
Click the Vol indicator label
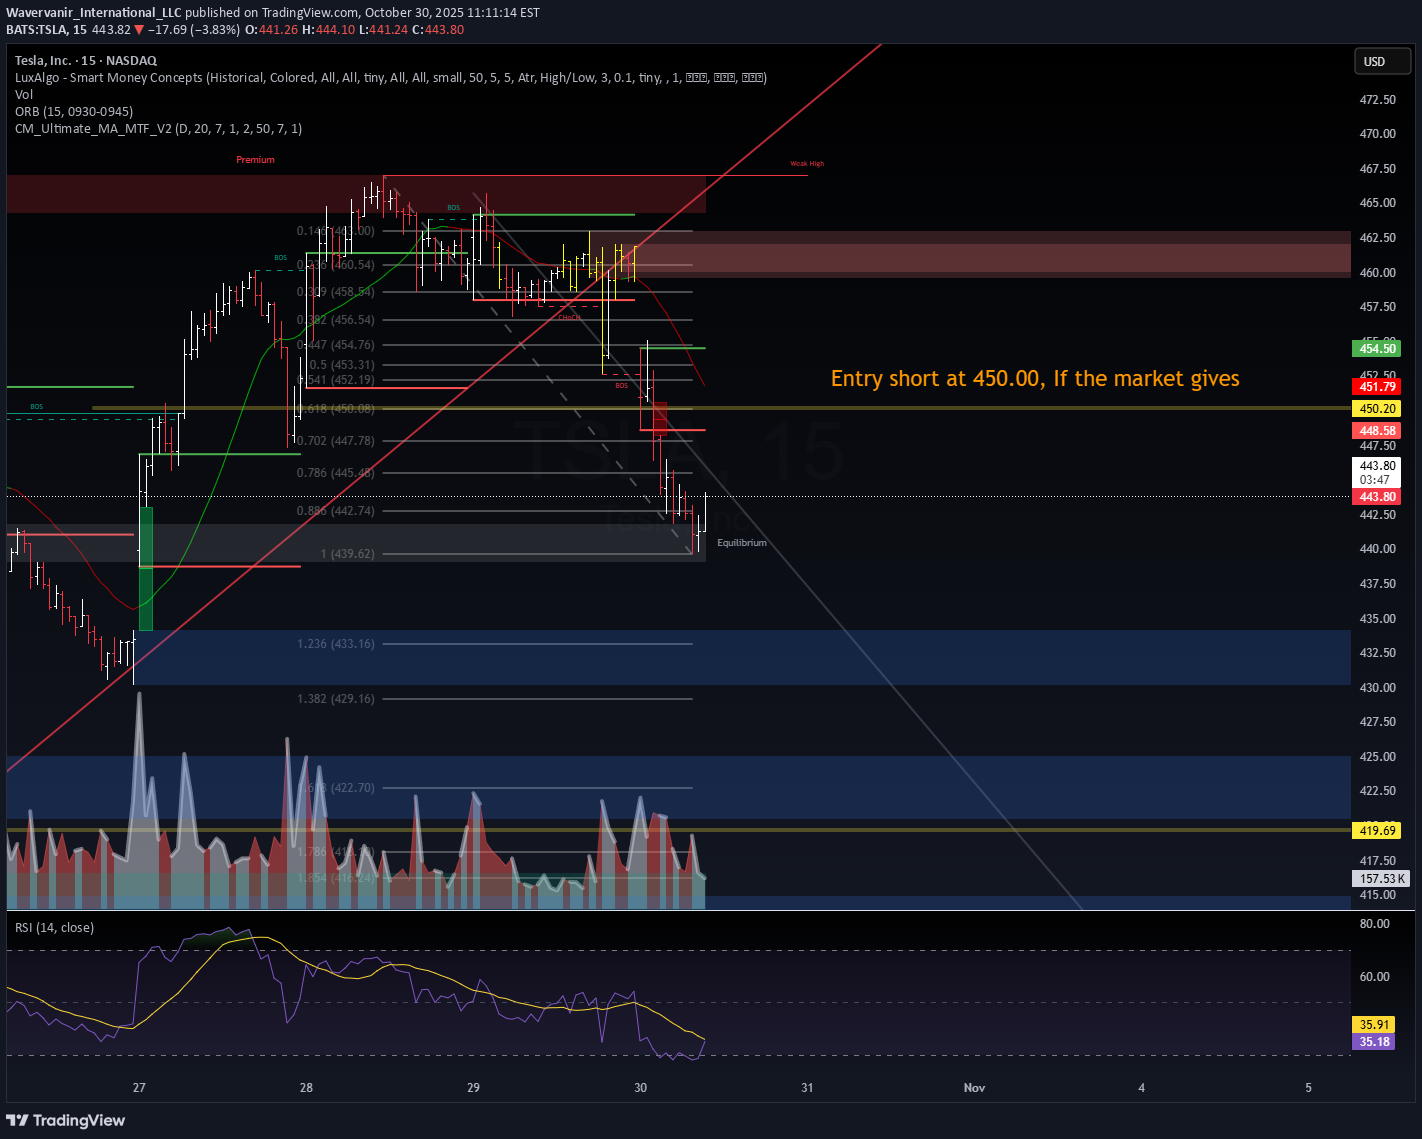24,95
